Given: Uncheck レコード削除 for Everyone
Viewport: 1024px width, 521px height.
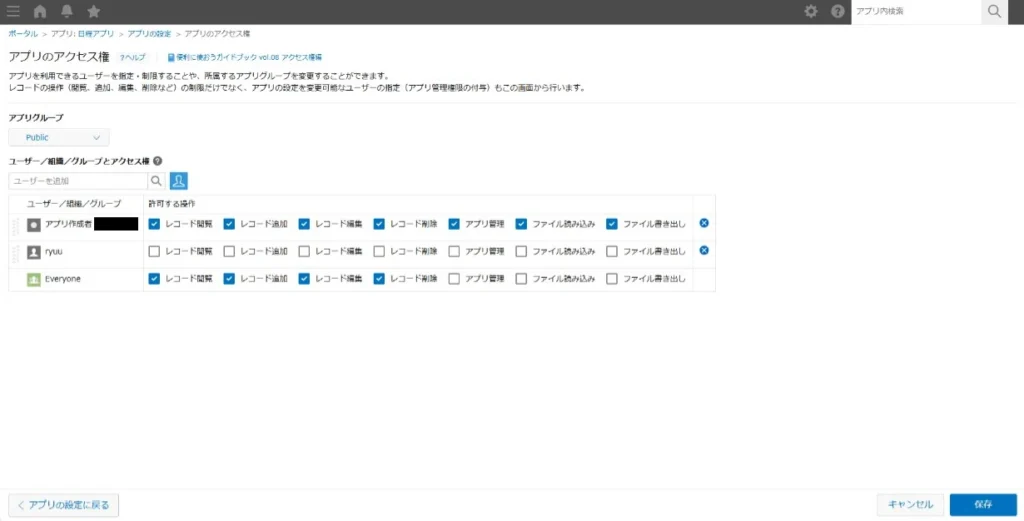Looking at the screenshot, I should click(x=379, y=279).
